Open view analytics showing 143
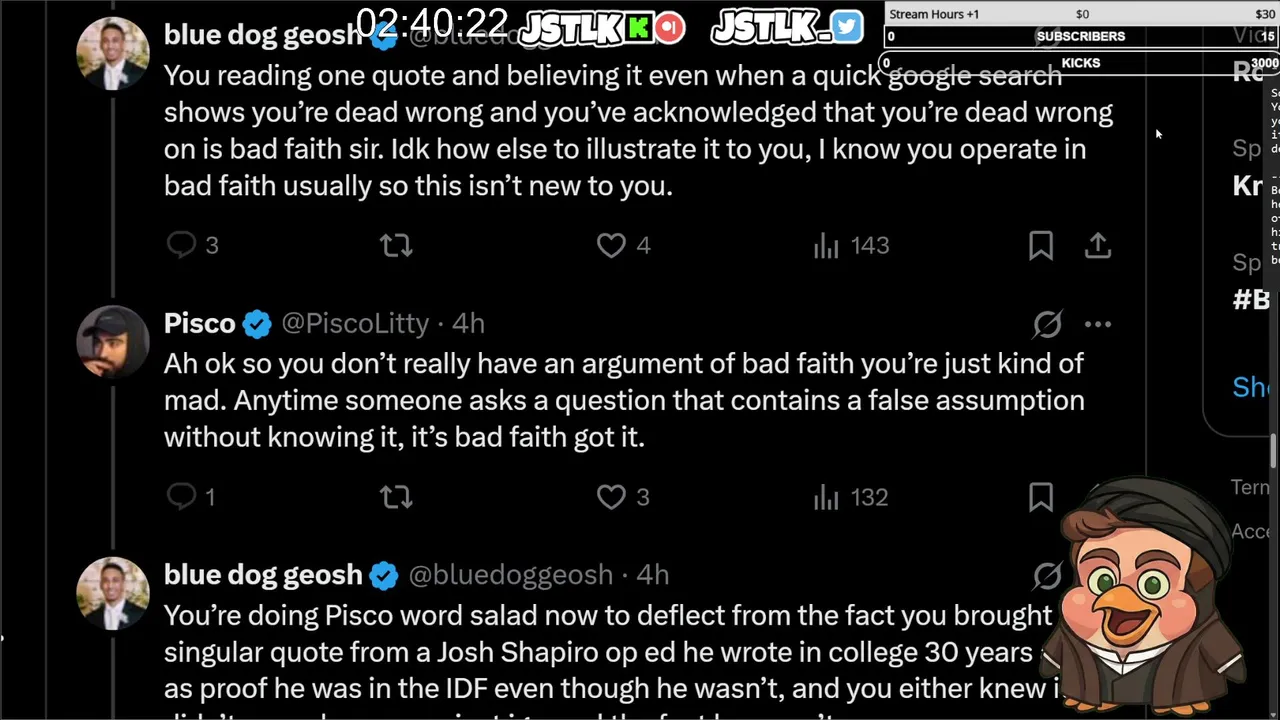1280x720 pixels. 826,246
